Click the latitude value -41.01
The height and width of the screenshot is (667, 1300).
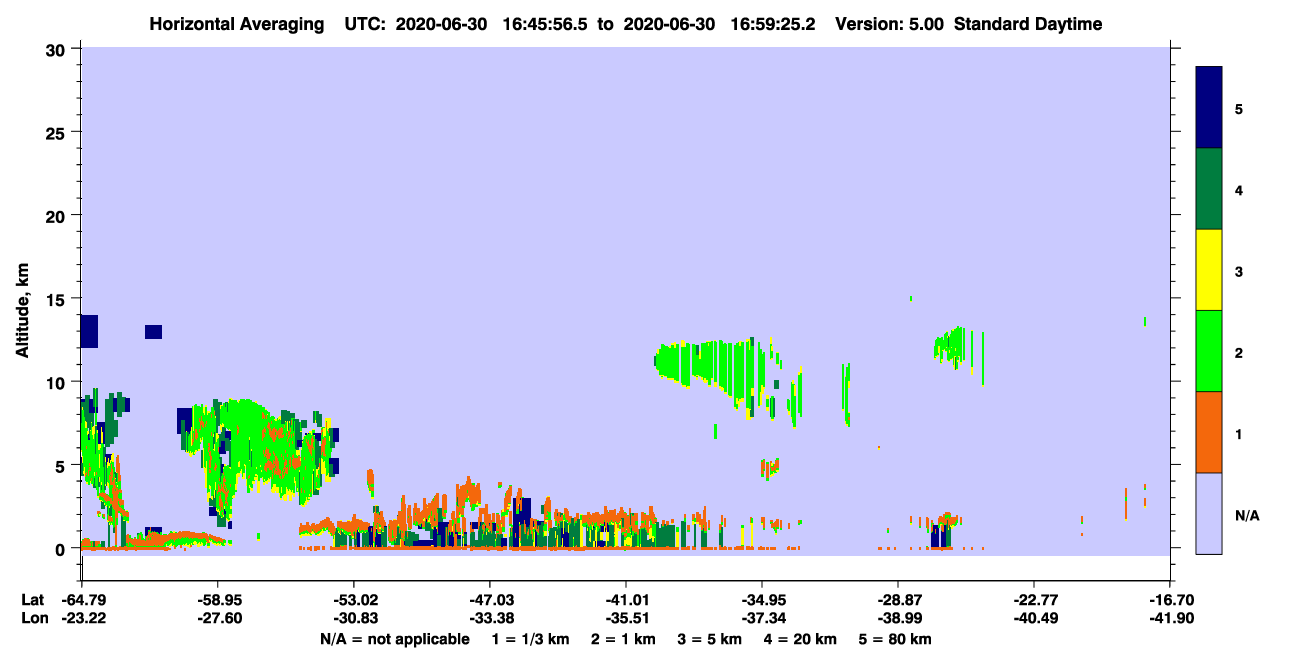(x=626, y=600)
